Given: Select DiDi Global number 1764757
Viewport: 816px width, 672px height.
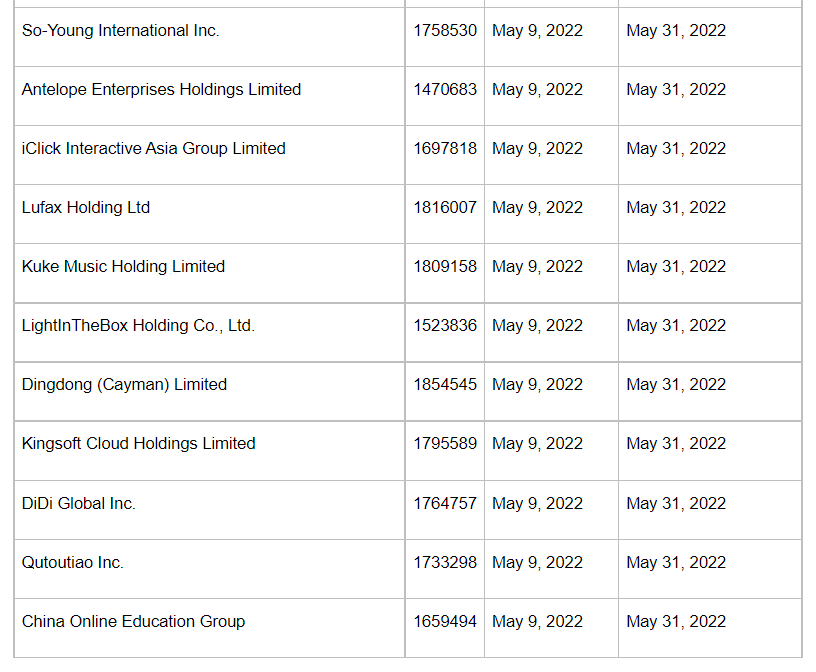Looking at the screenshot, I should (x=445, y=504).
